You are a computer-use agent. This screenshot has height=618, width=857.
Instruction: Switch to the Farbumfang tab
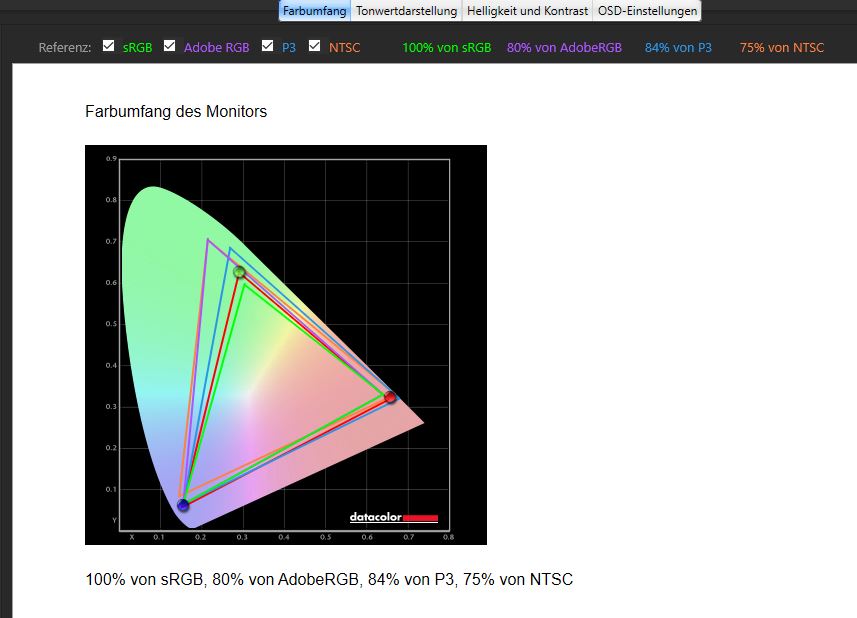tap(314, 10)
